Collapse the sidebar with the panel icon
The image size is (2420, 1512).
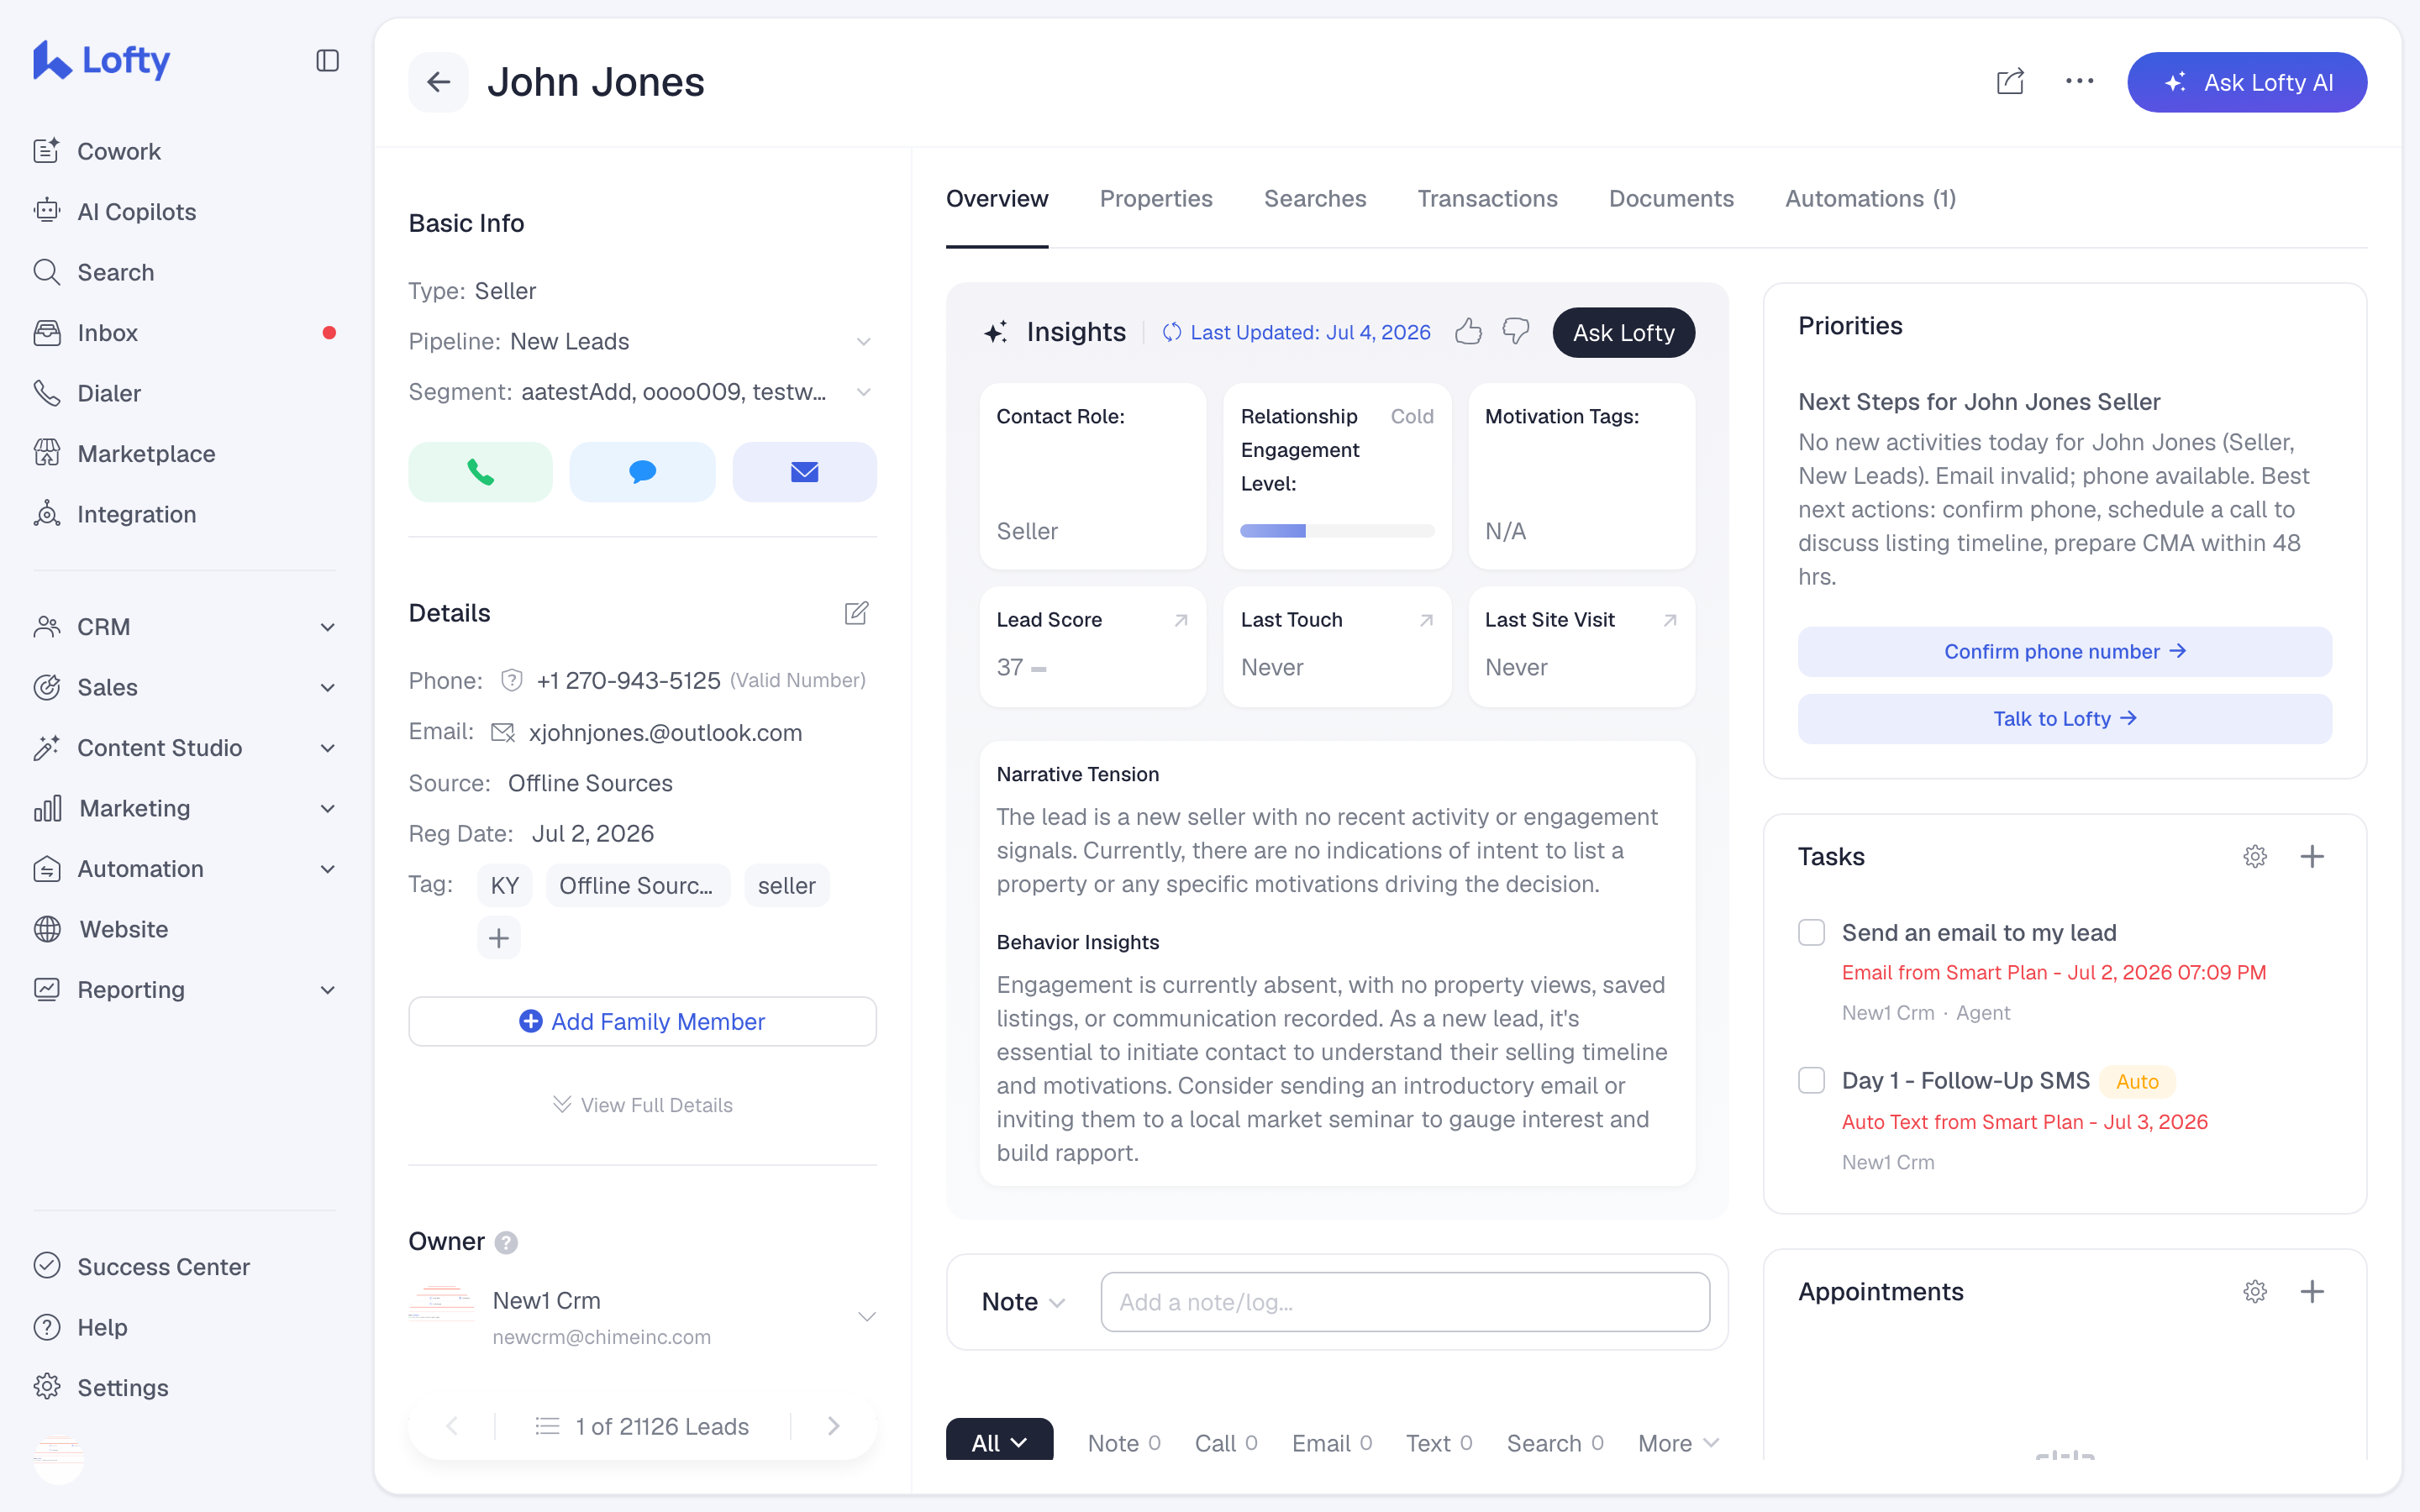pos(327,61)
